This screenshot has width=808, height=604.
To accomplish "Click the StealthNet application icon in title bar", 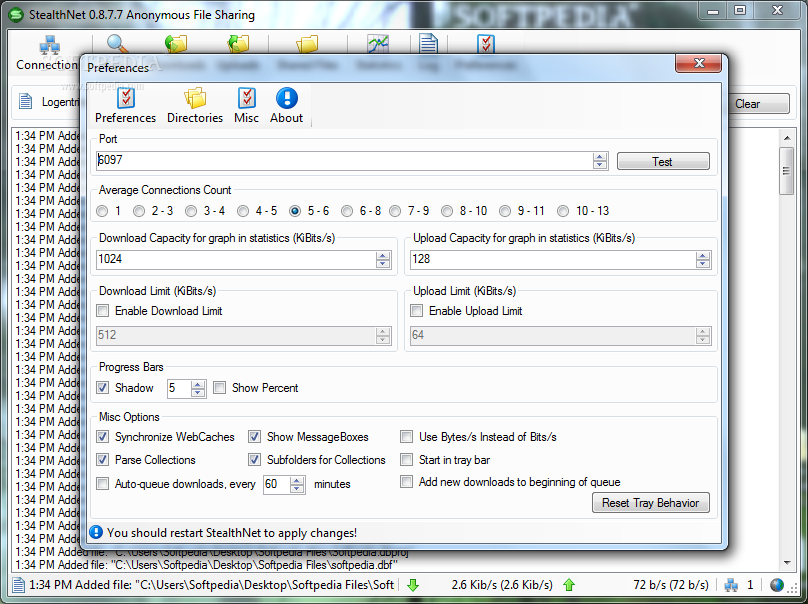I will coord(16,14).
